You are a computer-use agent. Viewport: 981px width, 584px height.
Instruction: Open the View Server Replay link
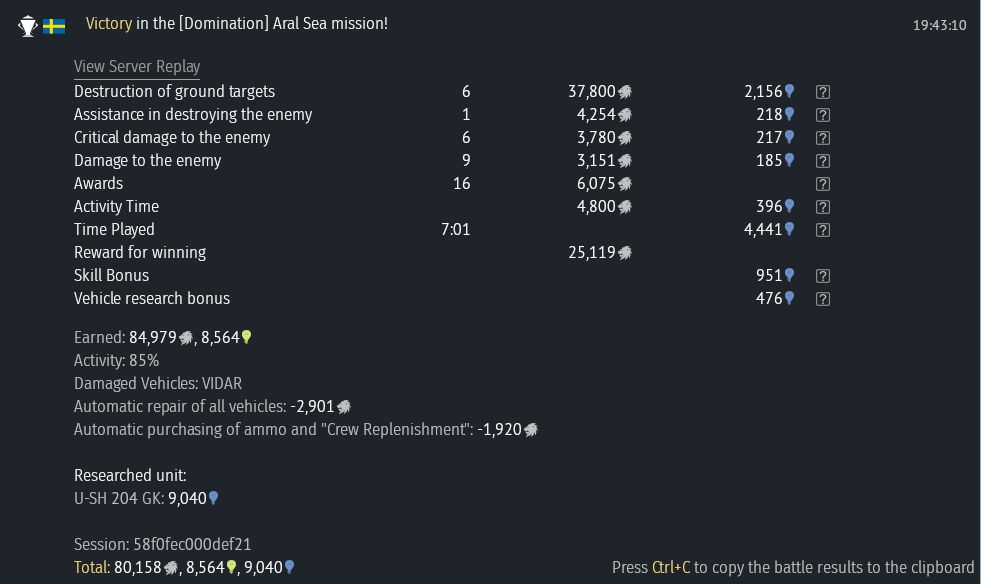pos(137,67)
